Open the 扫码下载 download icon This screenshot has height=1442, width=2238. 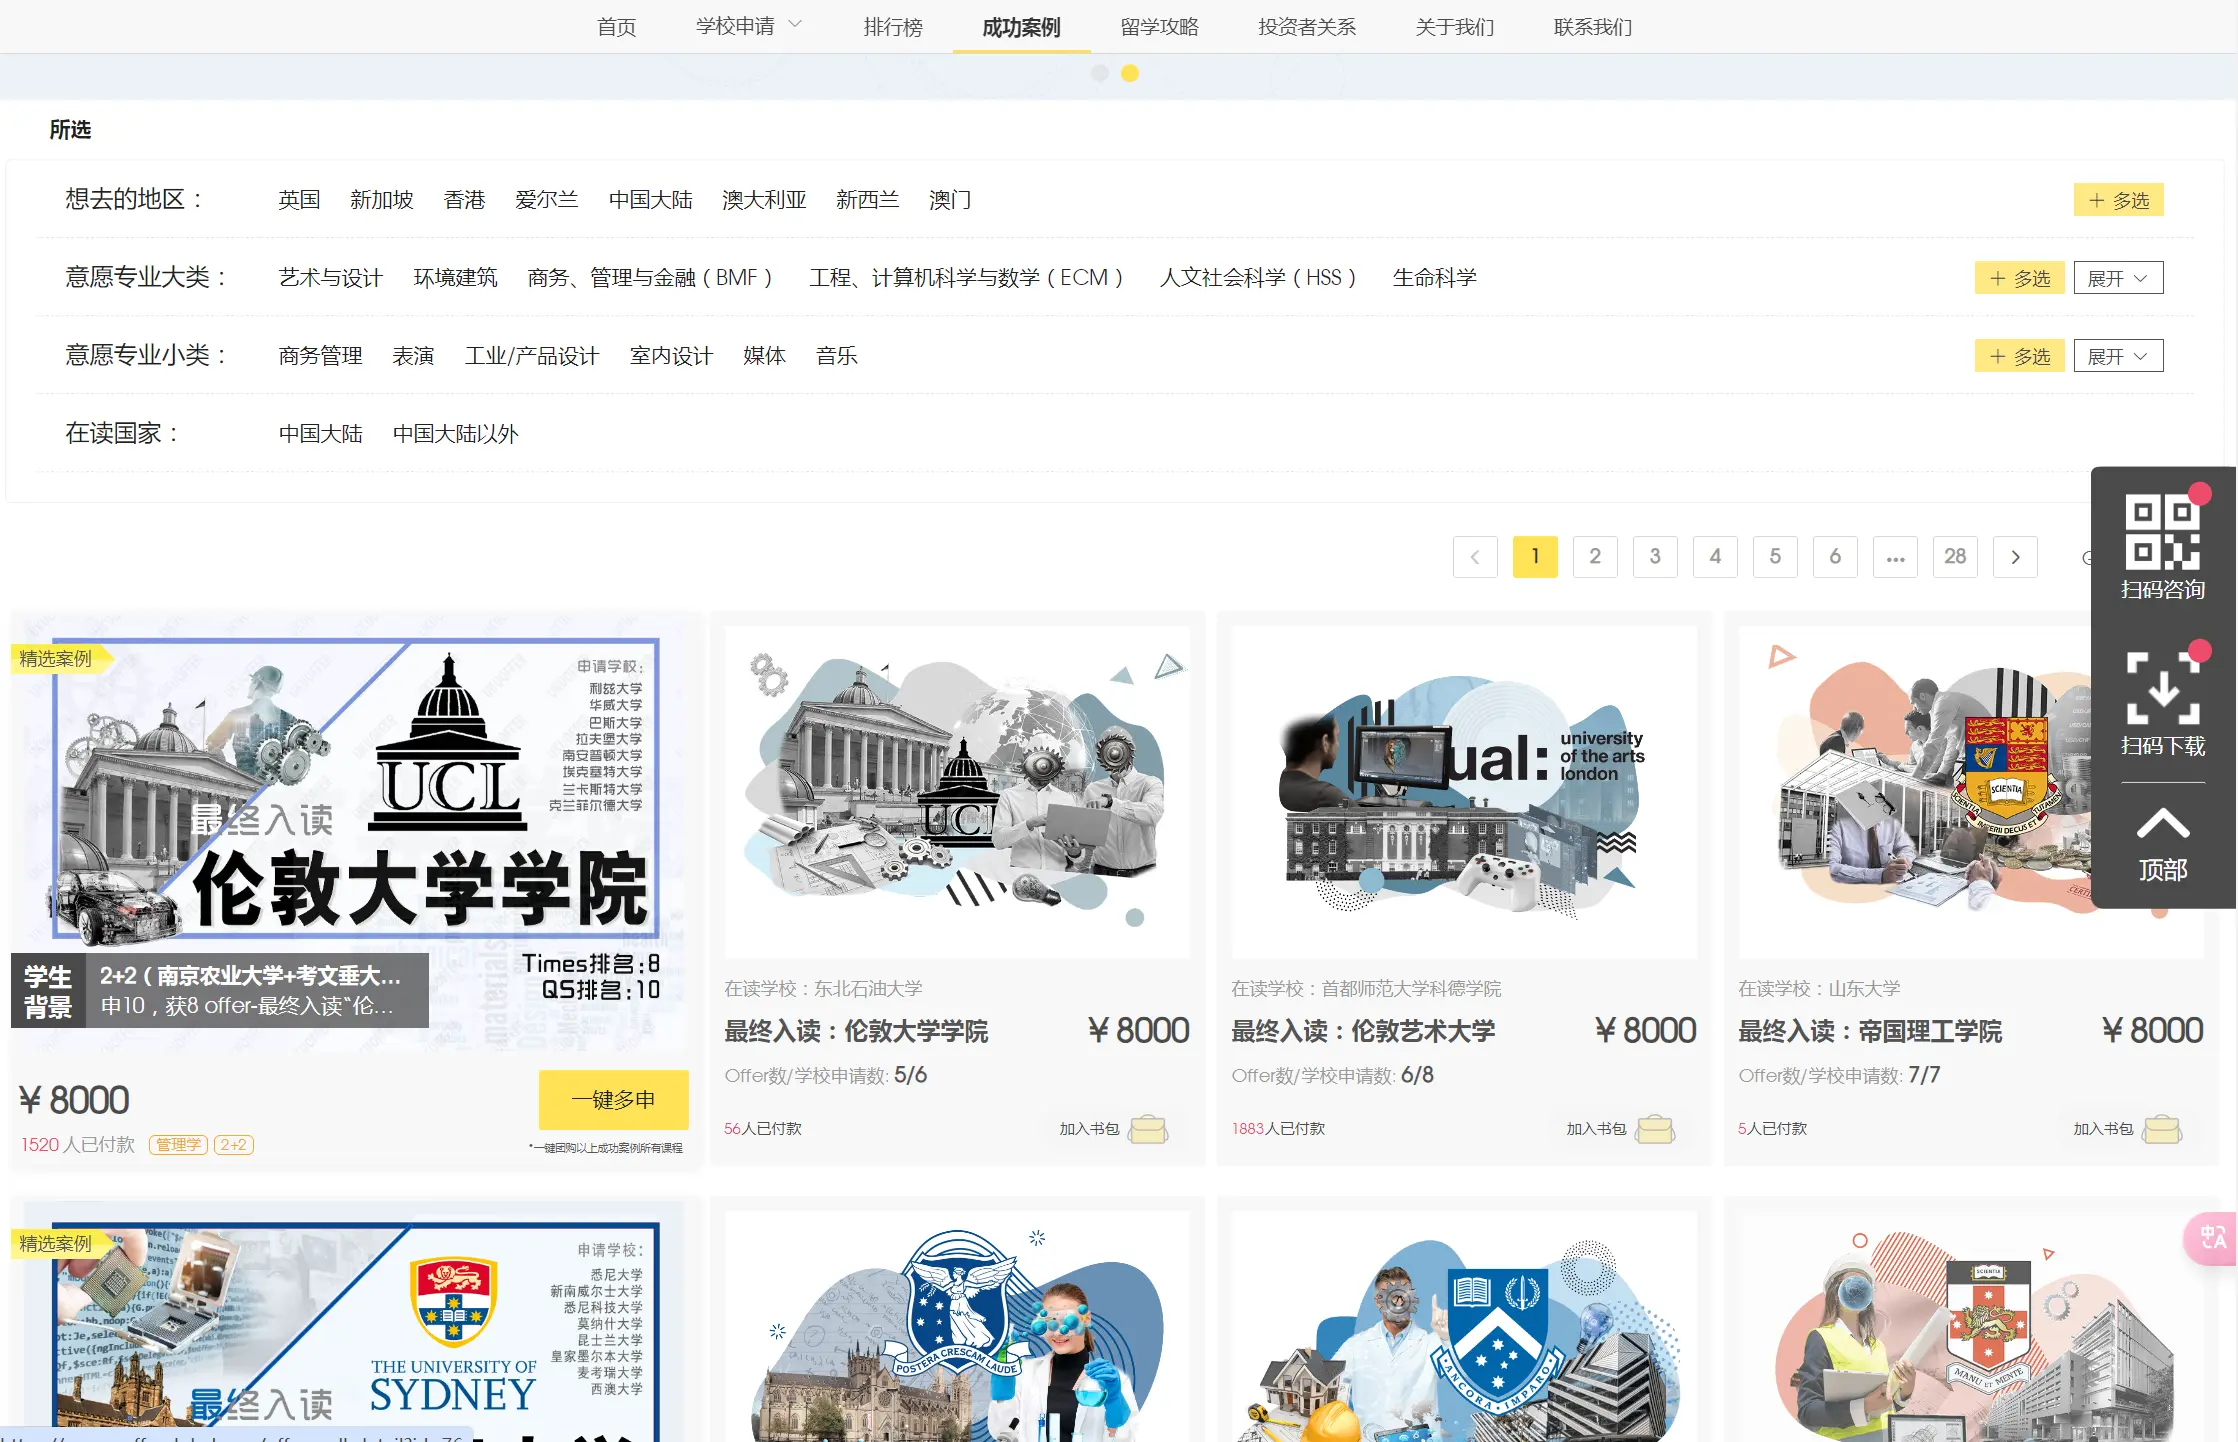click(2162, 688)
